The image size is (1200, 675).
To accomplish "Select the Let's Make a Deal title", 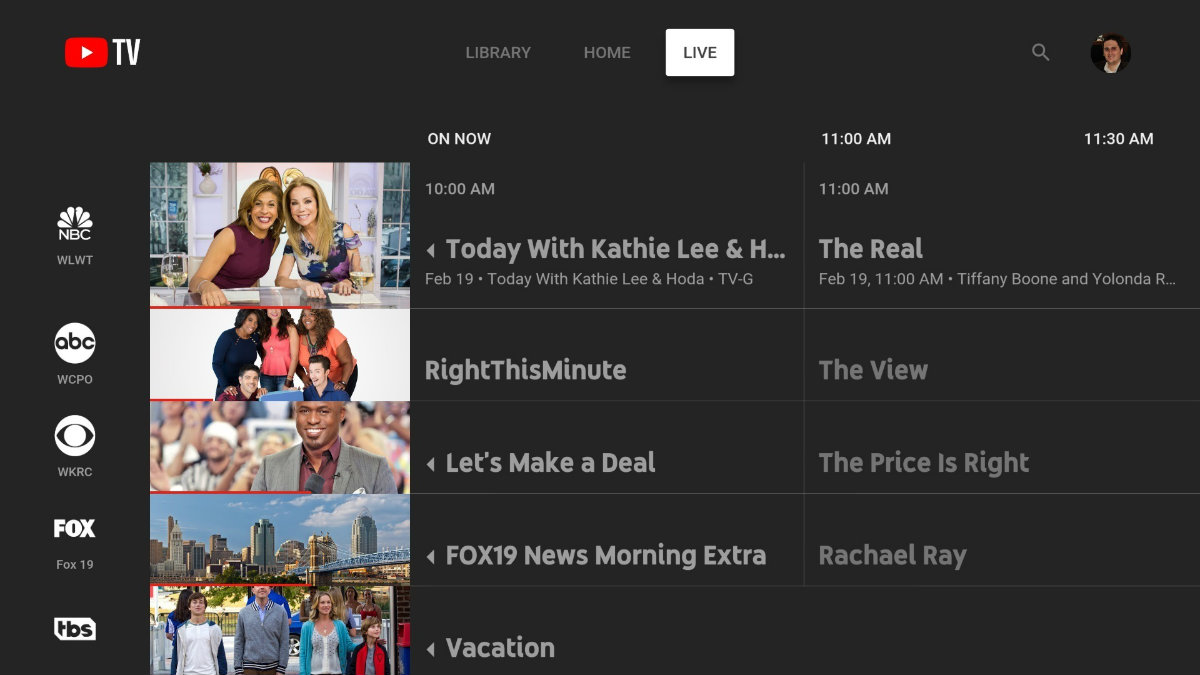I will click(551, 463).
